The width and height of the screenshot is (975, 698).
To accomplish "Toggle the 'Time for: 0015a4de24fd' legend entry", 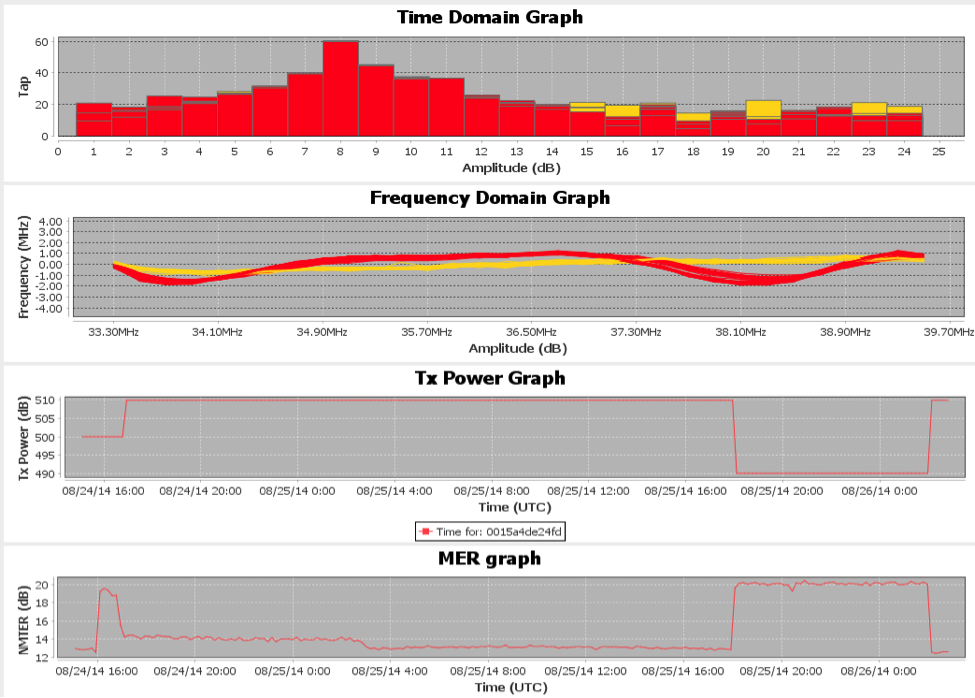I will [x=492, y=532].
